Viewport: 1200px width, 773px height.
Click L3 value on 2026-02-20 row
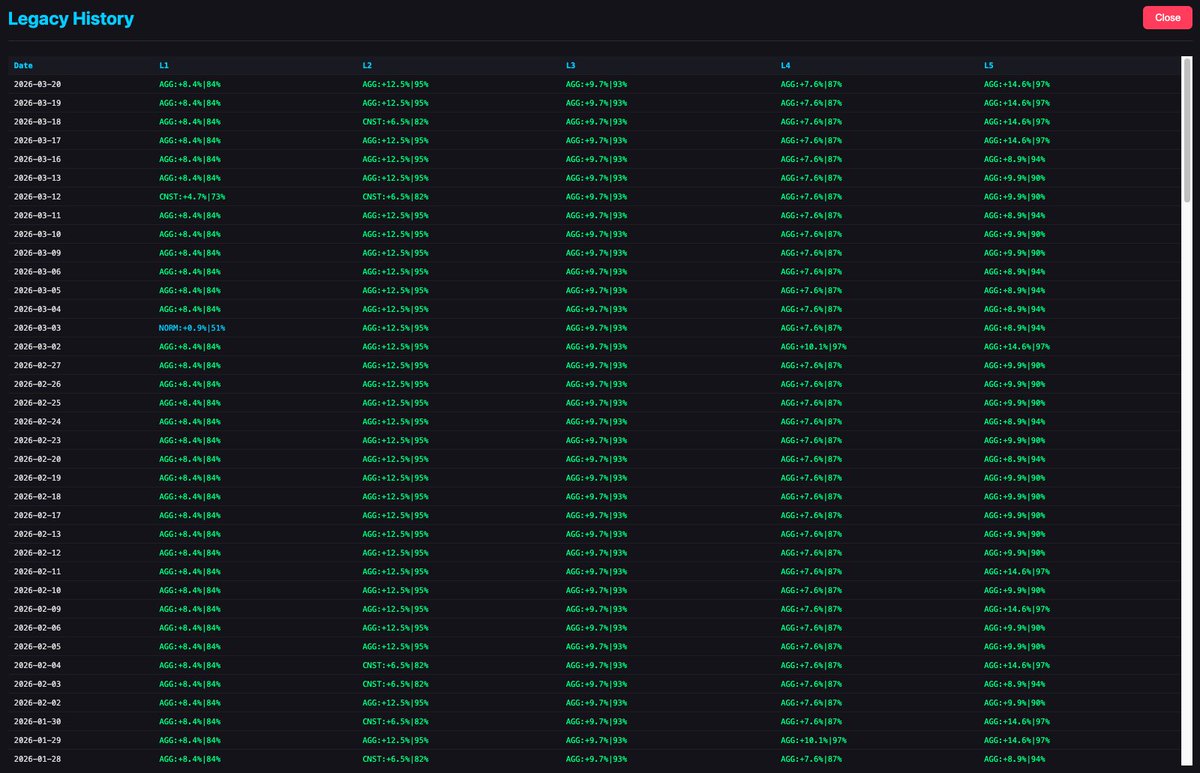597,459
